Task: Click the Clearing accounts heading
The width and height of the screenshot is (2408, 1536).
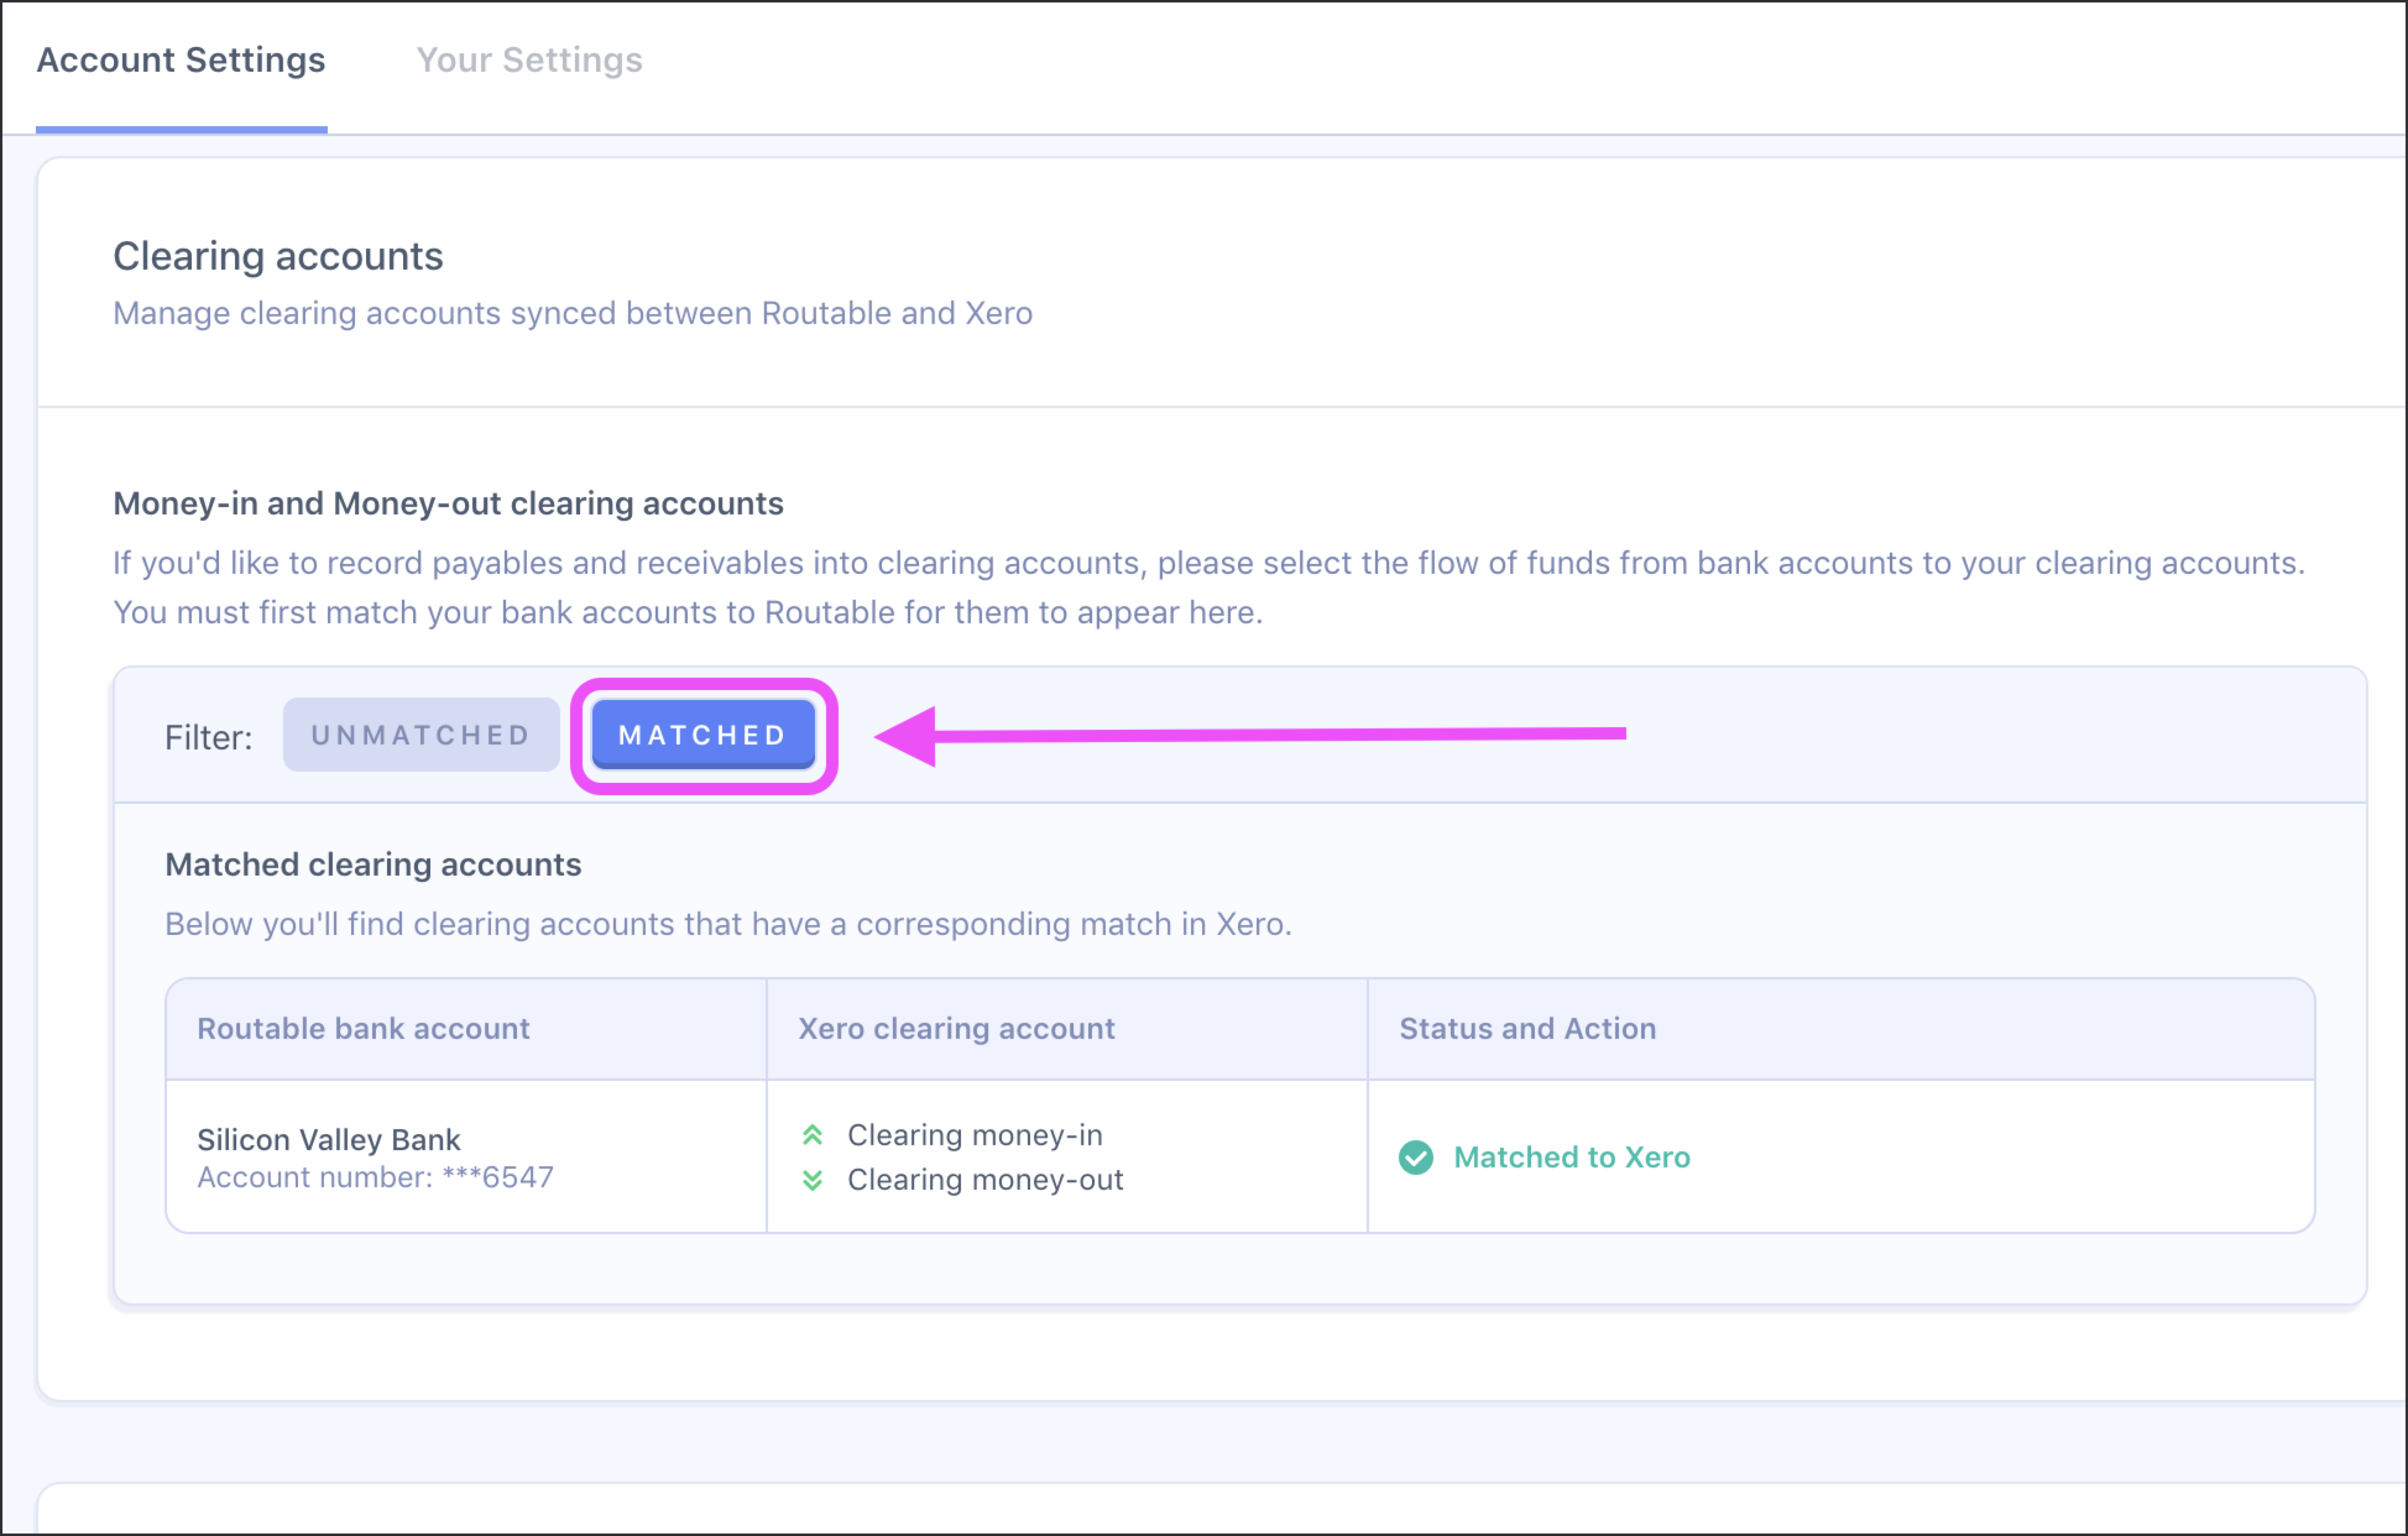Action: [x=278, y=256]
